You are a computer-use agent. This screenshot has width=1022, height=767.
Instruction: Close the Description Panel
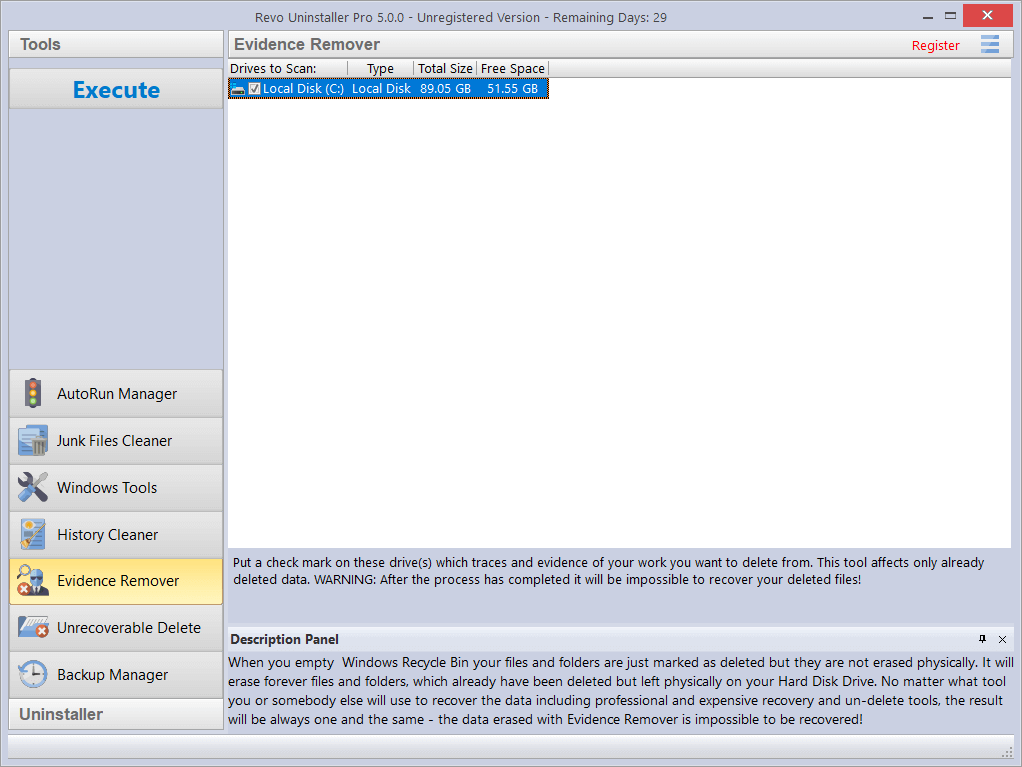pyautogui.click(x=1002, y=639)
